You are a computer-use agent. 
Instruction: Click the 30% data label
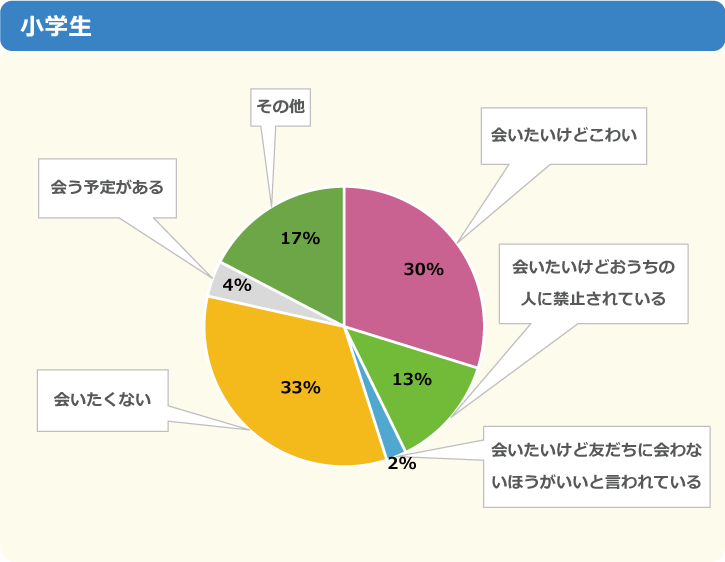point(424,269)
